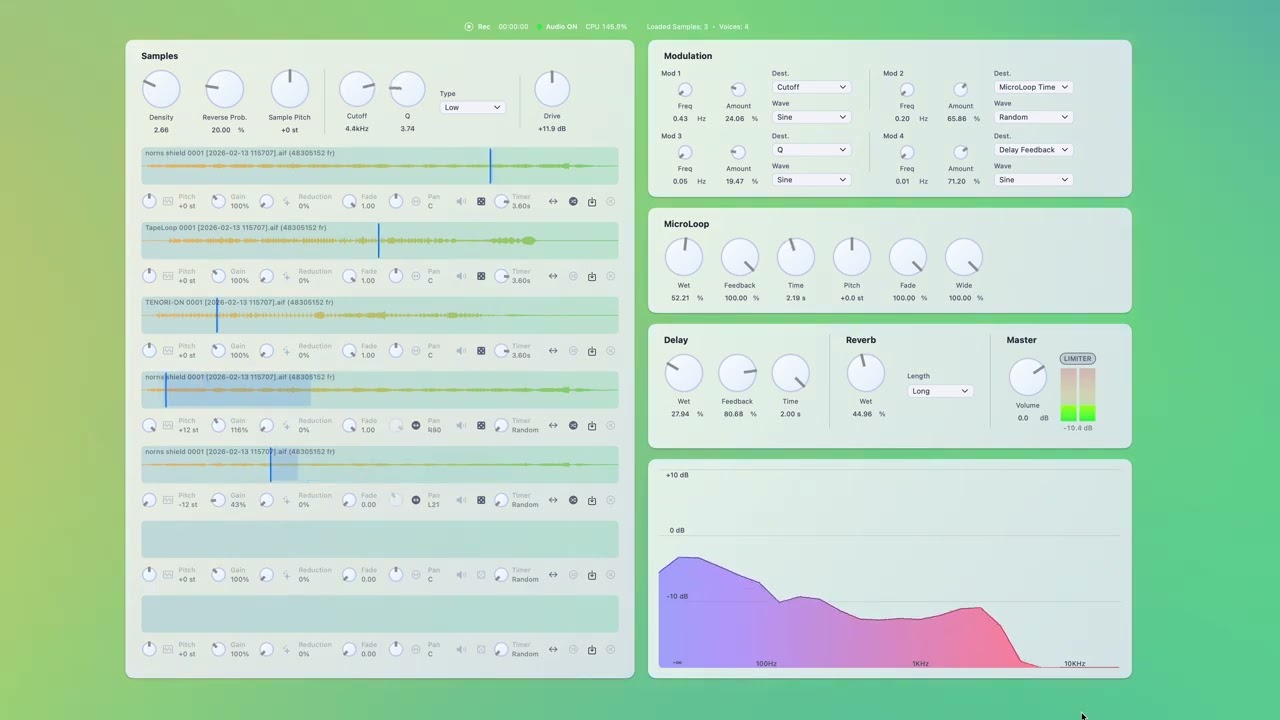The width and height of the screenshot is (1280, 720).
Task: Click the sparkle reduction icon in the +12 st sample row
Action: pos(286,425)
